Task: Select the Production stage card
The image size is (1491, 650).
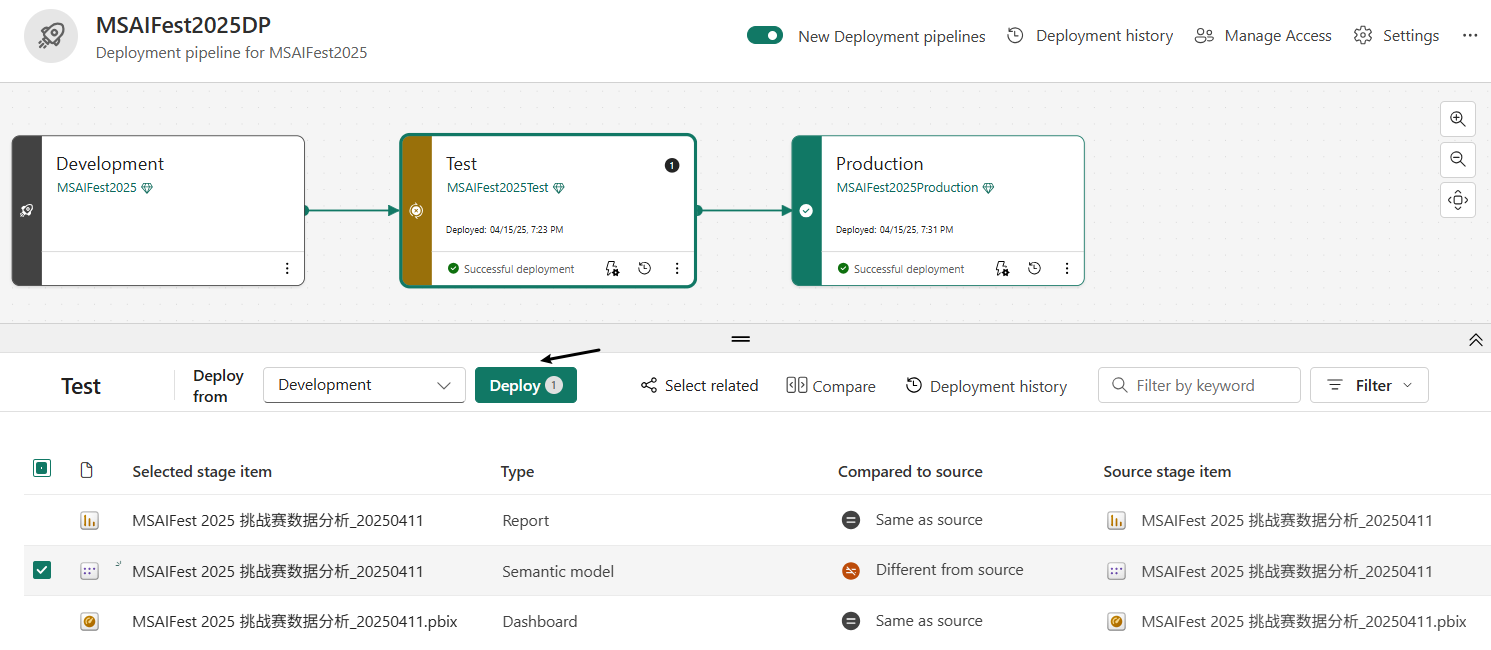Action: [938, 211]
